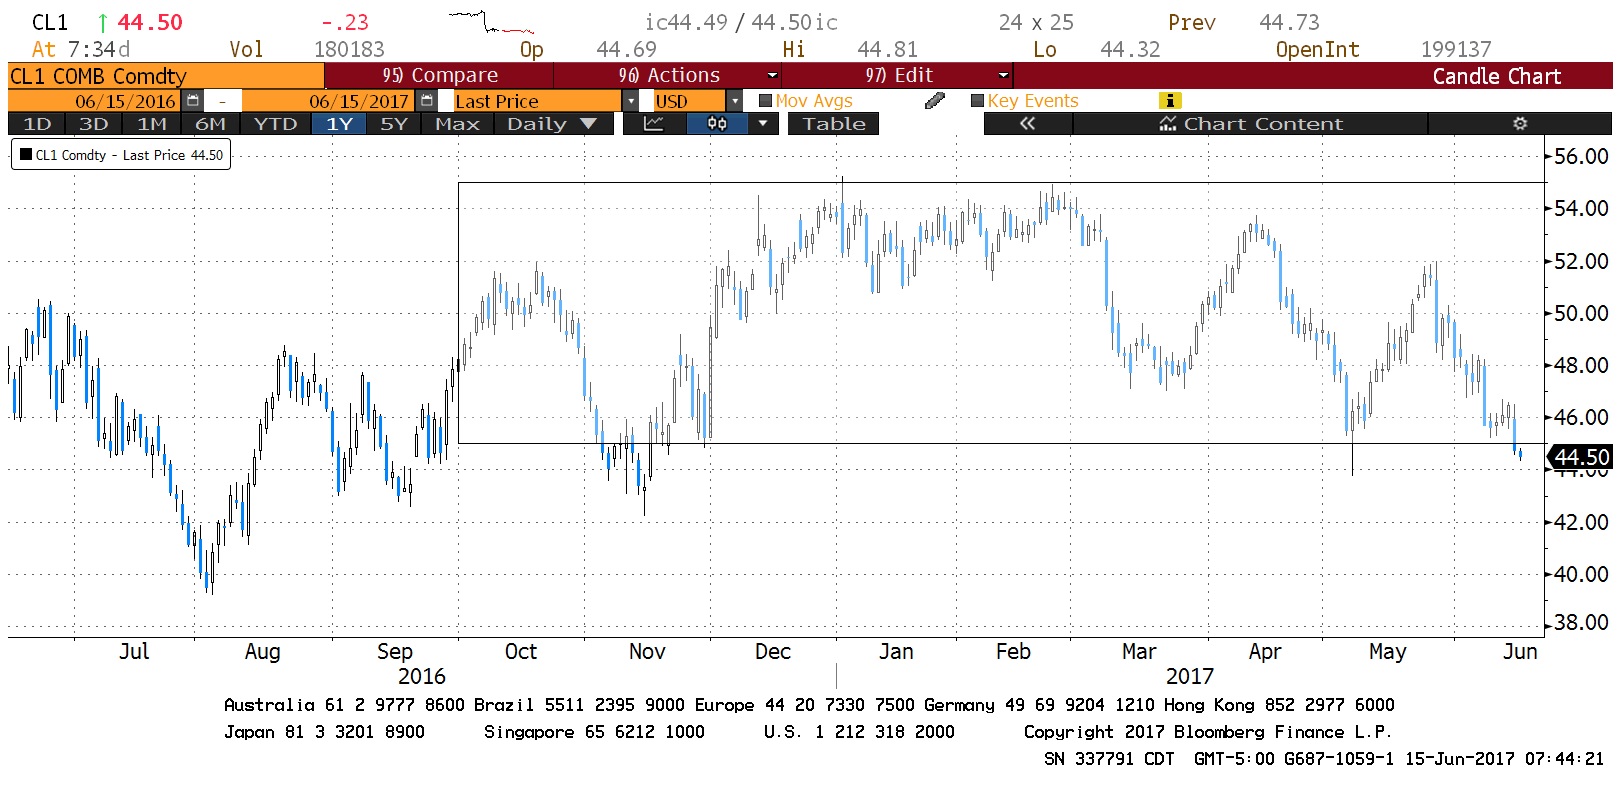Click the black legend marker for CL1 Comdty

tap(26, 154)
